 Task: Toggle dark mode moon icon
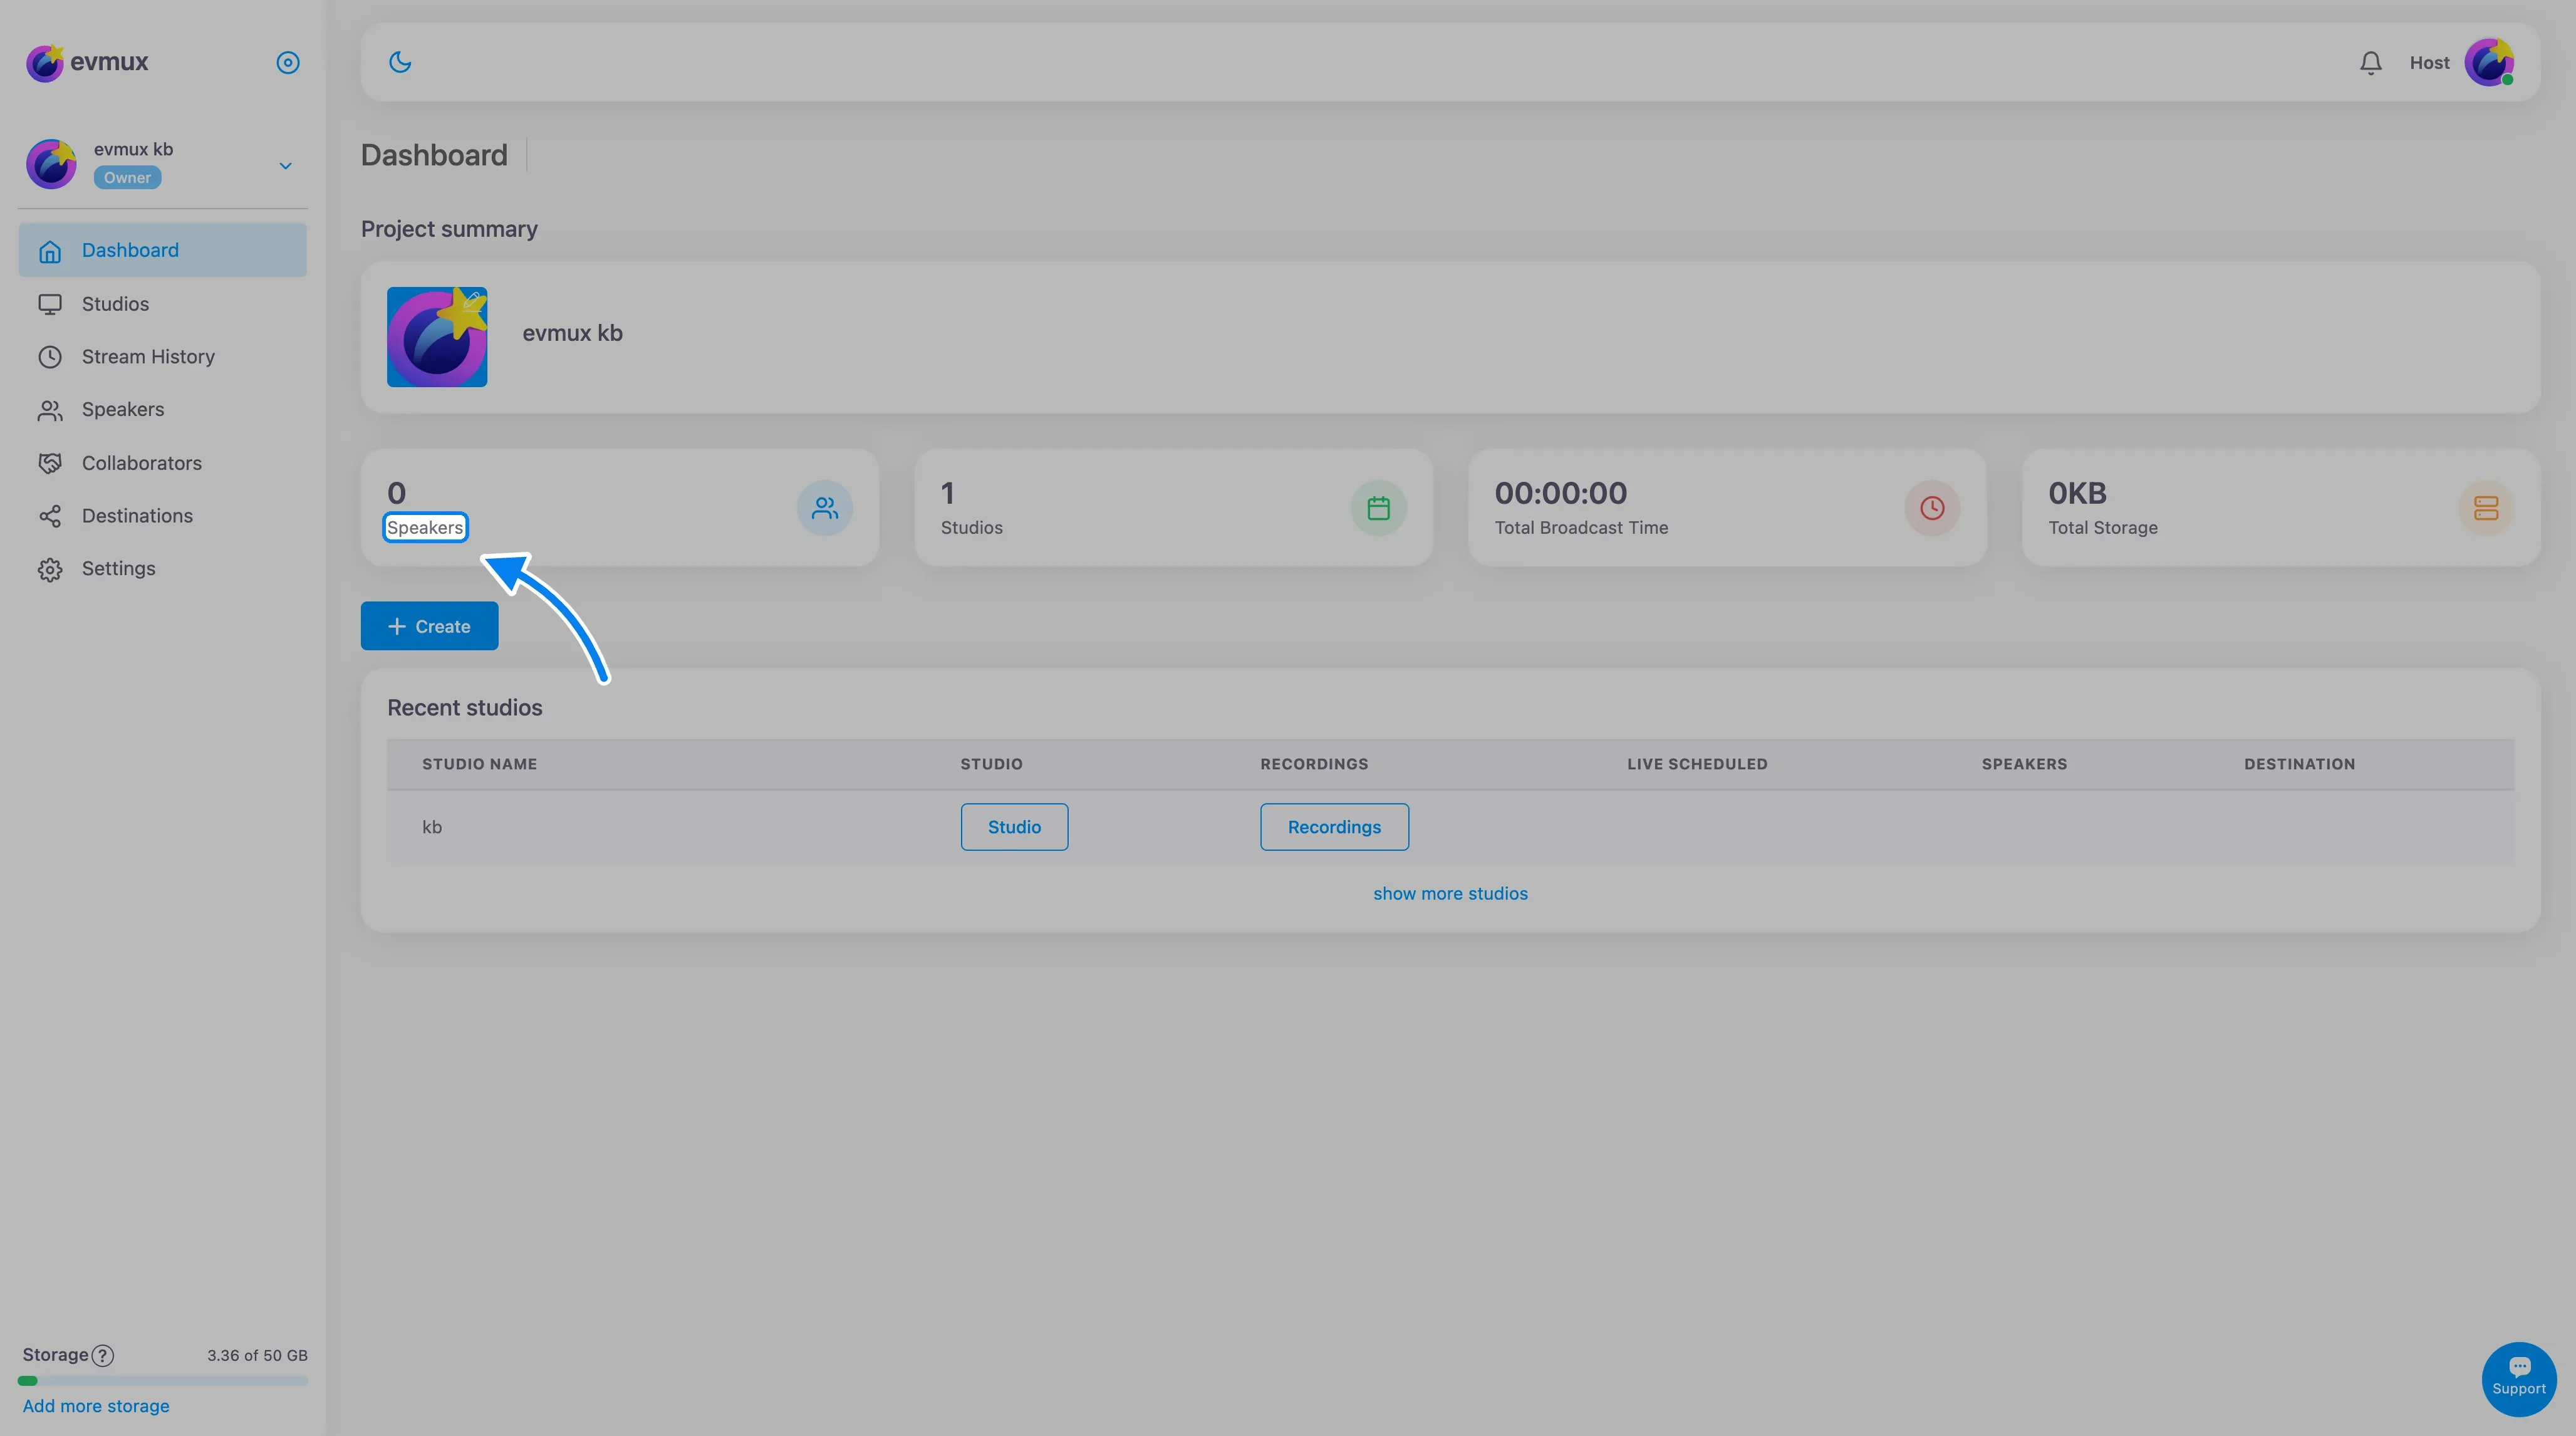point(400,62)
